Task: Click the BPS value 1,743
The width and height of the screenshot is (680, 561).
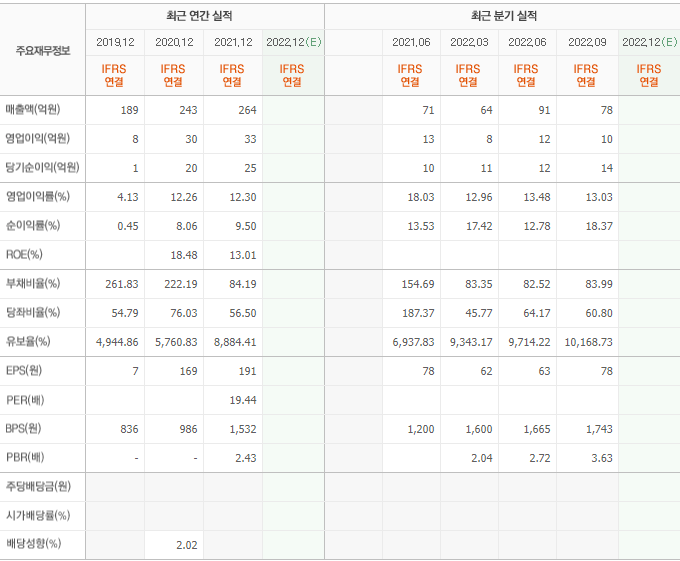Action: [x=600, y=429]
